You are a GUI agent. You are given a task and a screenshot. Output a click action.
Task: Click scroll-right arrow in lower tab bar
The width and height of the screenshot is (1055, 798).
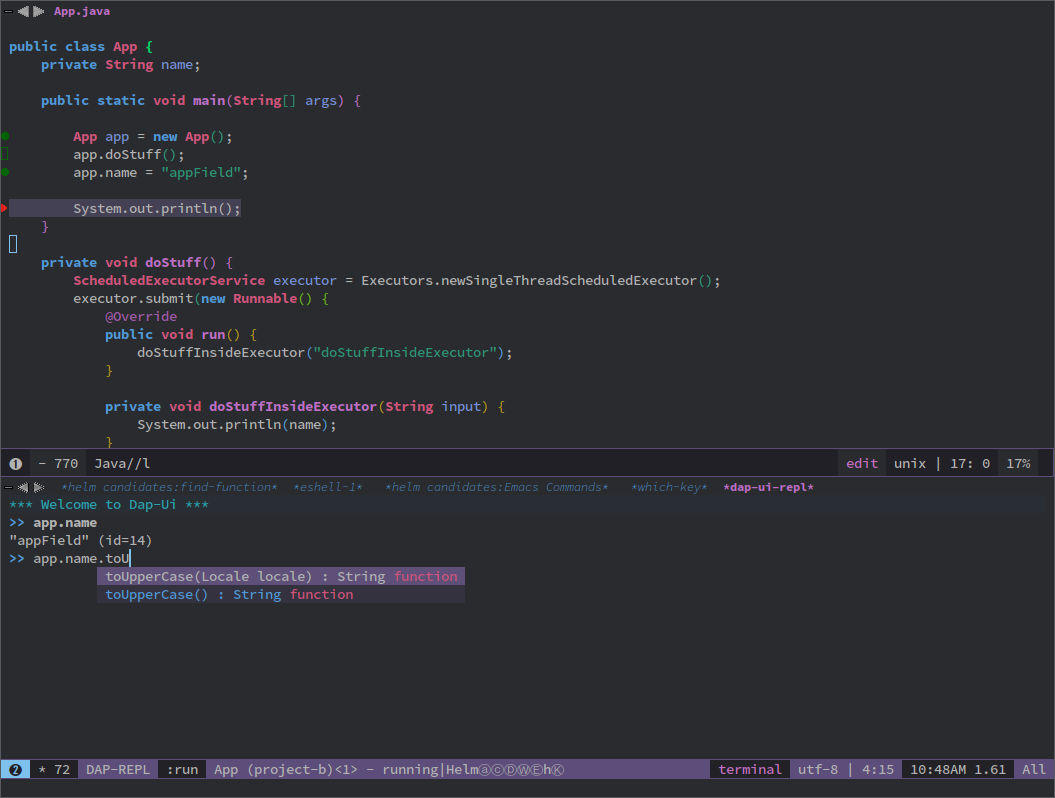[38, 487]
